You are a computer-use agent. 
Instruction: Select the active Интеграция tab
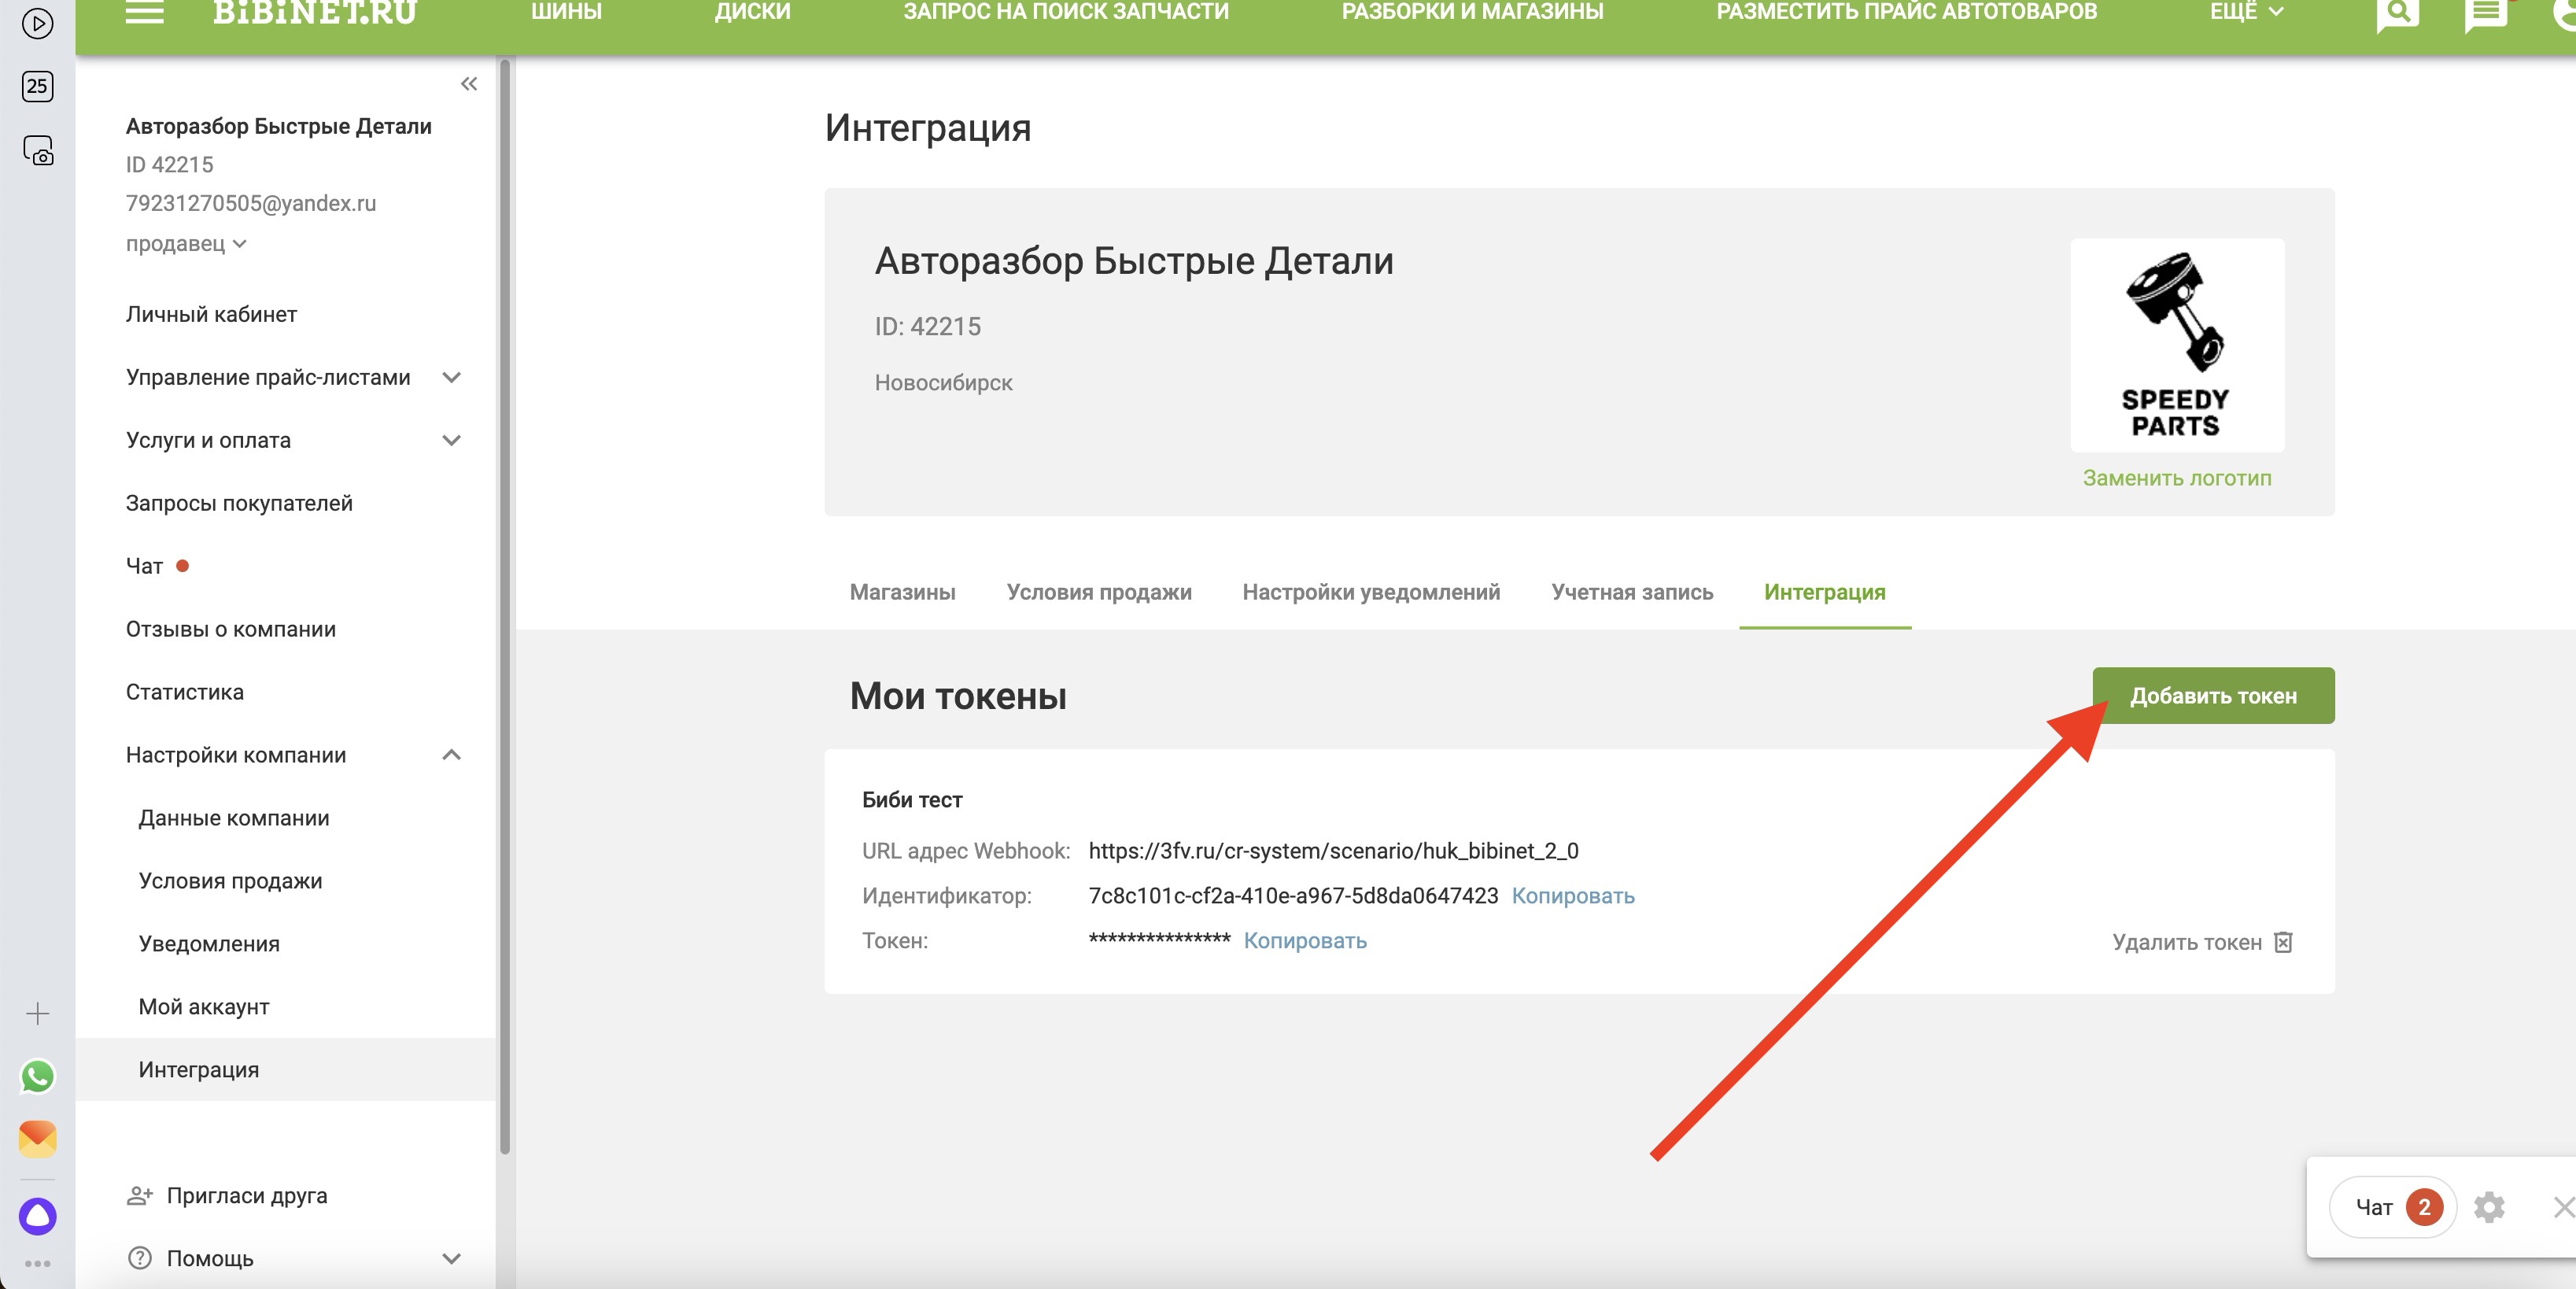[1824, 592]
